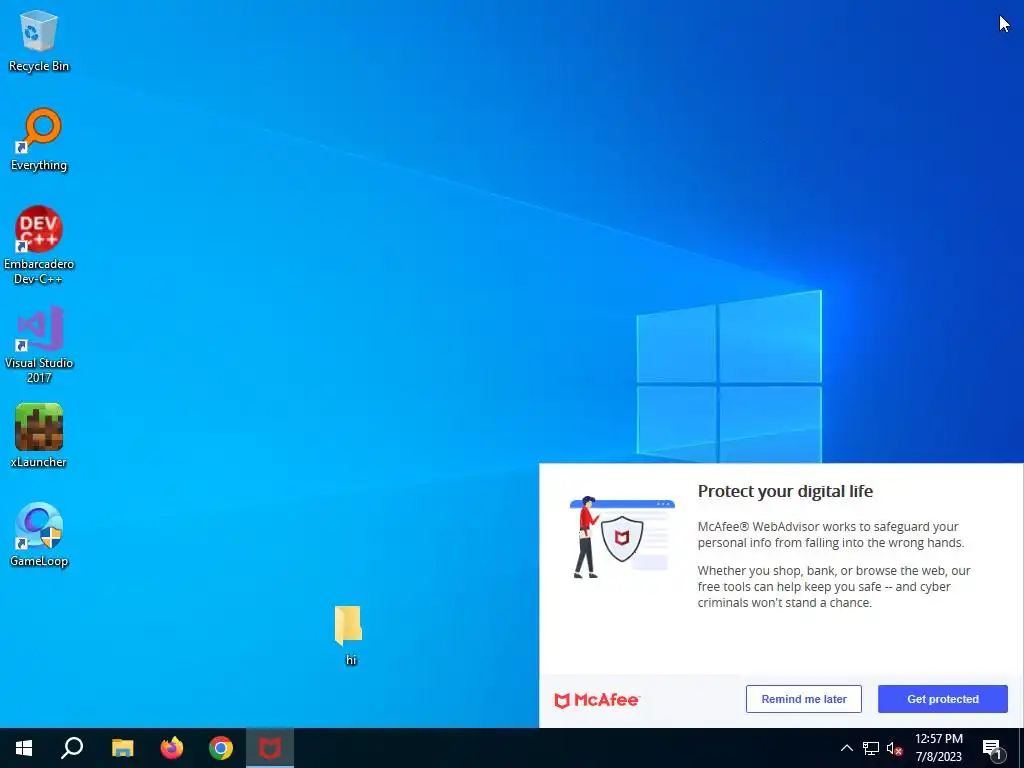Open the clock showing 12:57 PM
The image size is (1024, 768).
(938, 739)
